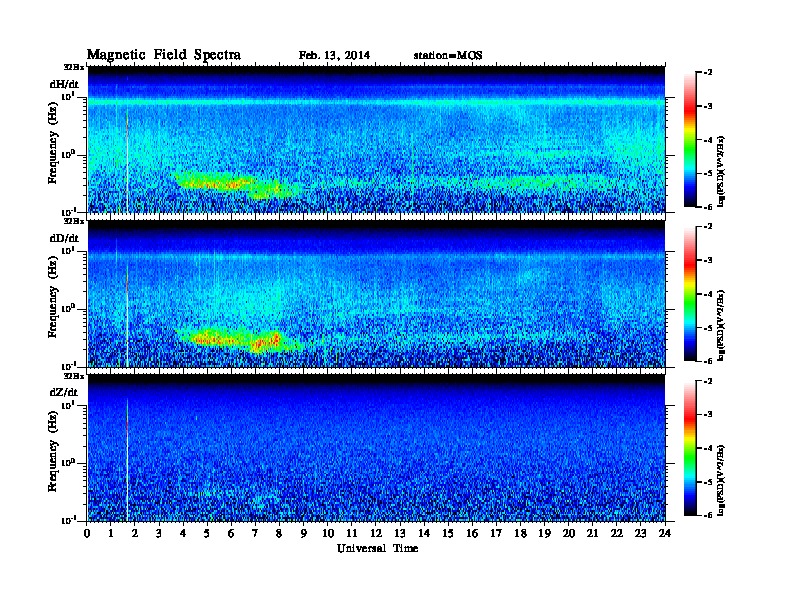
Task: Click the "-5" value on the dZ/dt color scale
Action: pyautogui.click(x=709, y=482)
